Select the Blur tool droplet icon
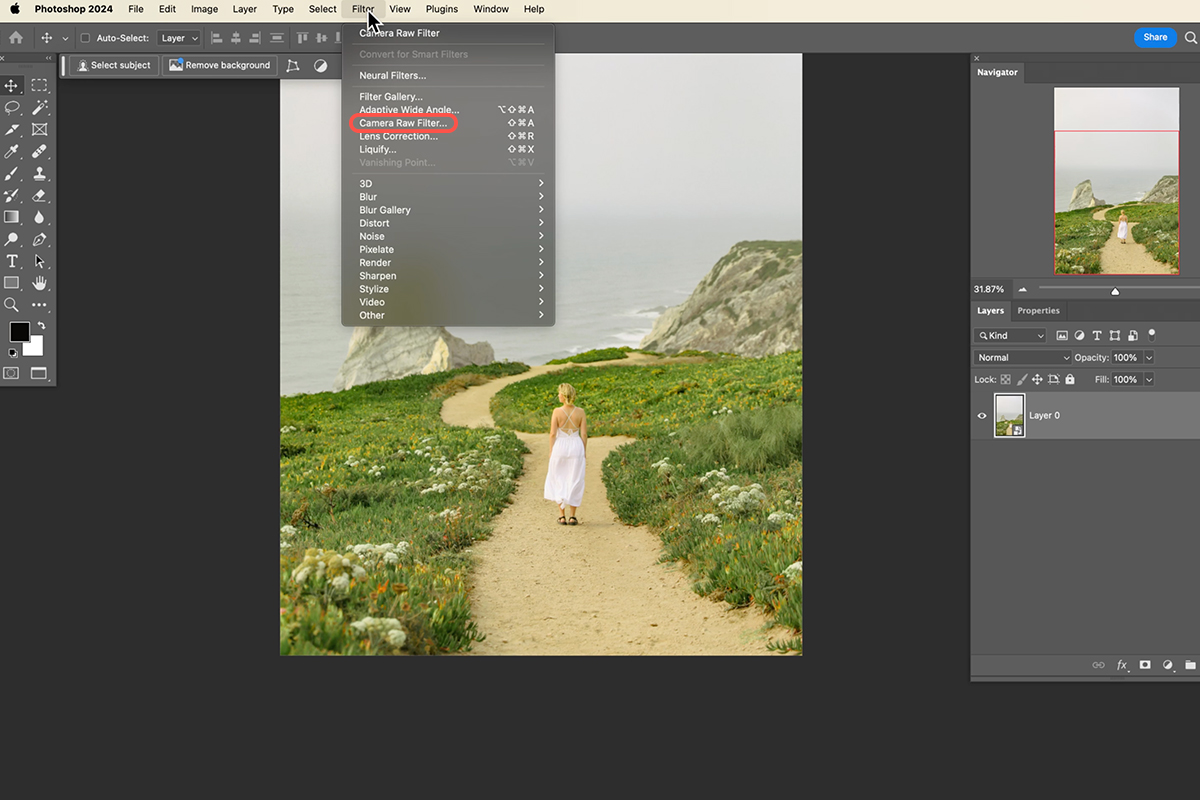This screenshot has height=800, width=1200. pos(39,217)
